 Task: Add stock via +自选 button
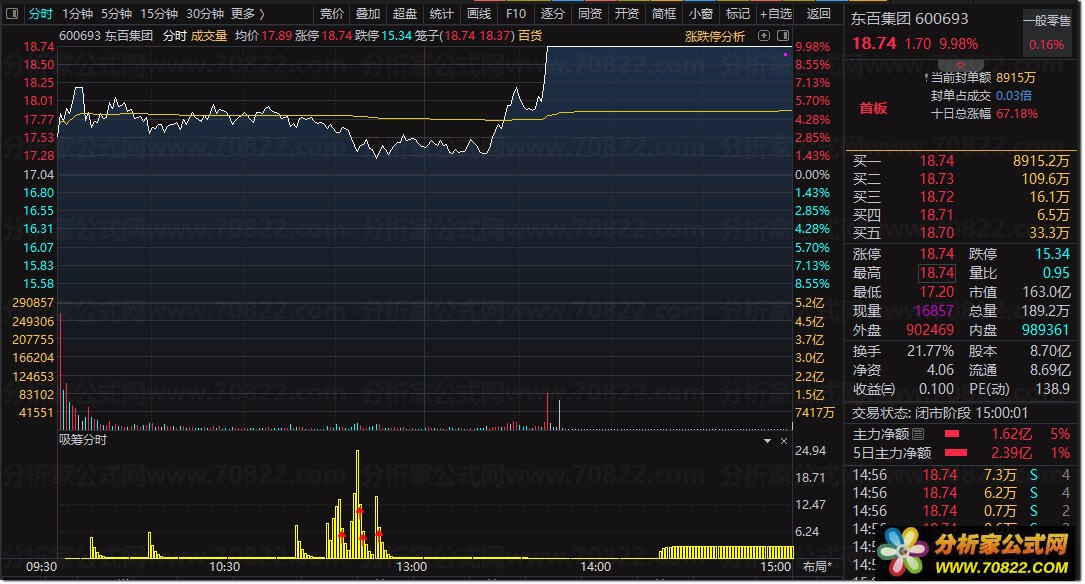tap(776, 14)
